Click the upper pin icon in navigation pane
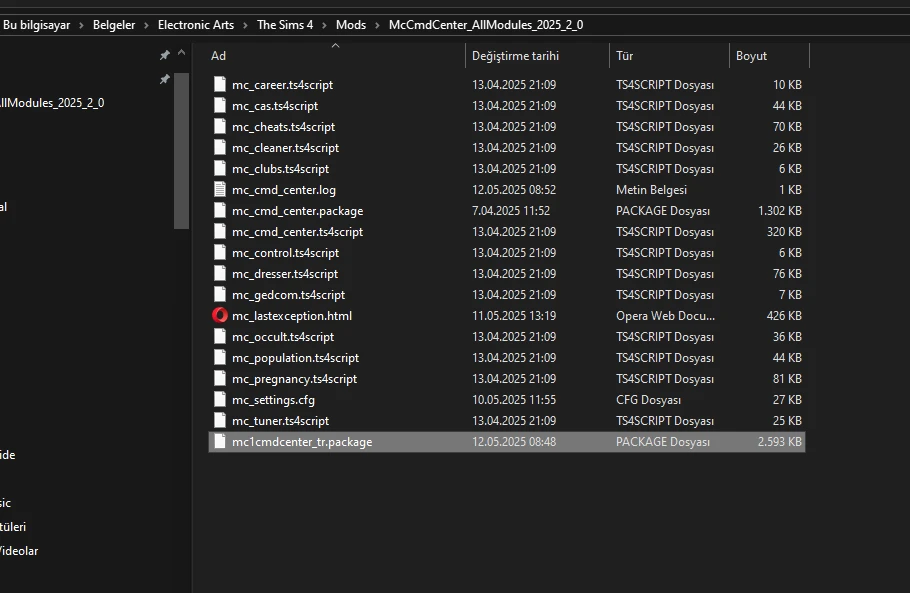 (x=165, y=55)
